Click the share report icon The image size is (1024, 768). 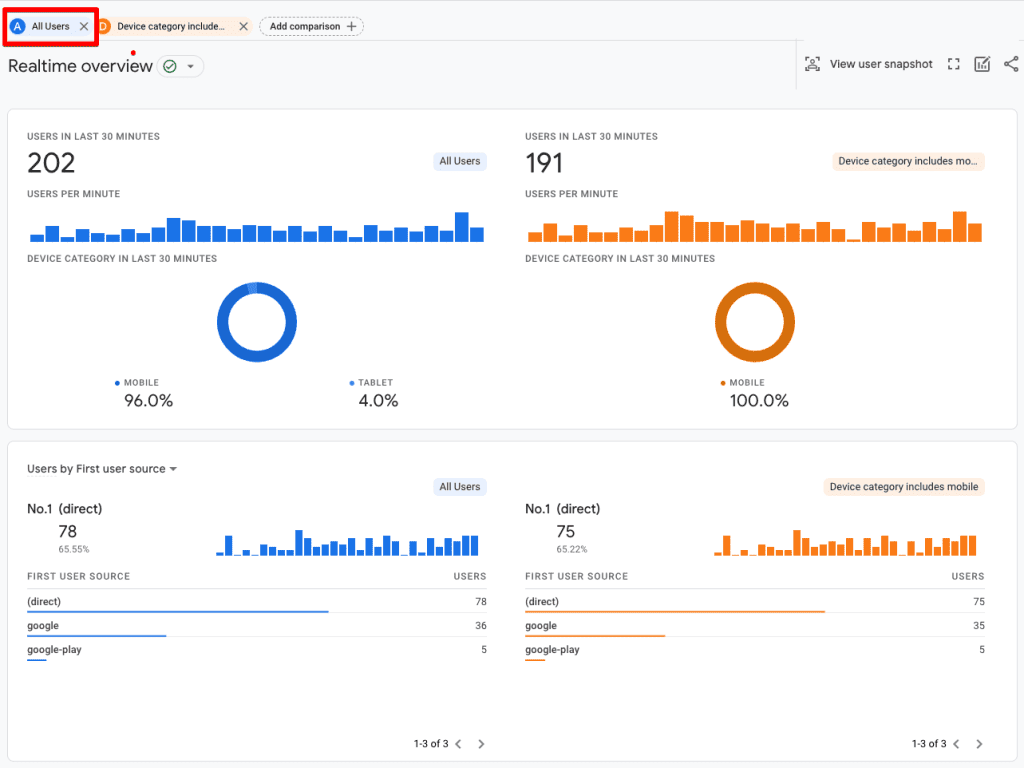click(x=1011, y=63)
